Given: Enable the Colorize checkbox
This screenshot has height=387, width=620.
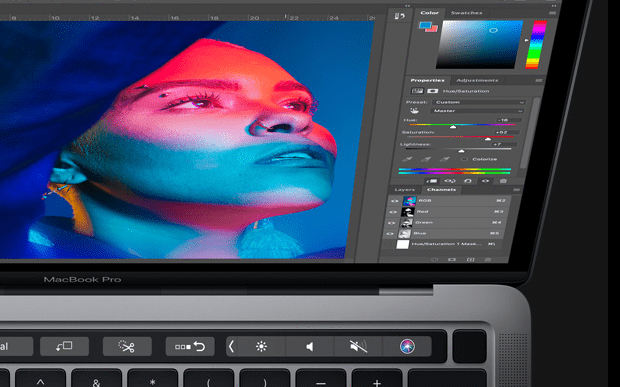Looking at the screenshot, I should [x=464, y=159].
